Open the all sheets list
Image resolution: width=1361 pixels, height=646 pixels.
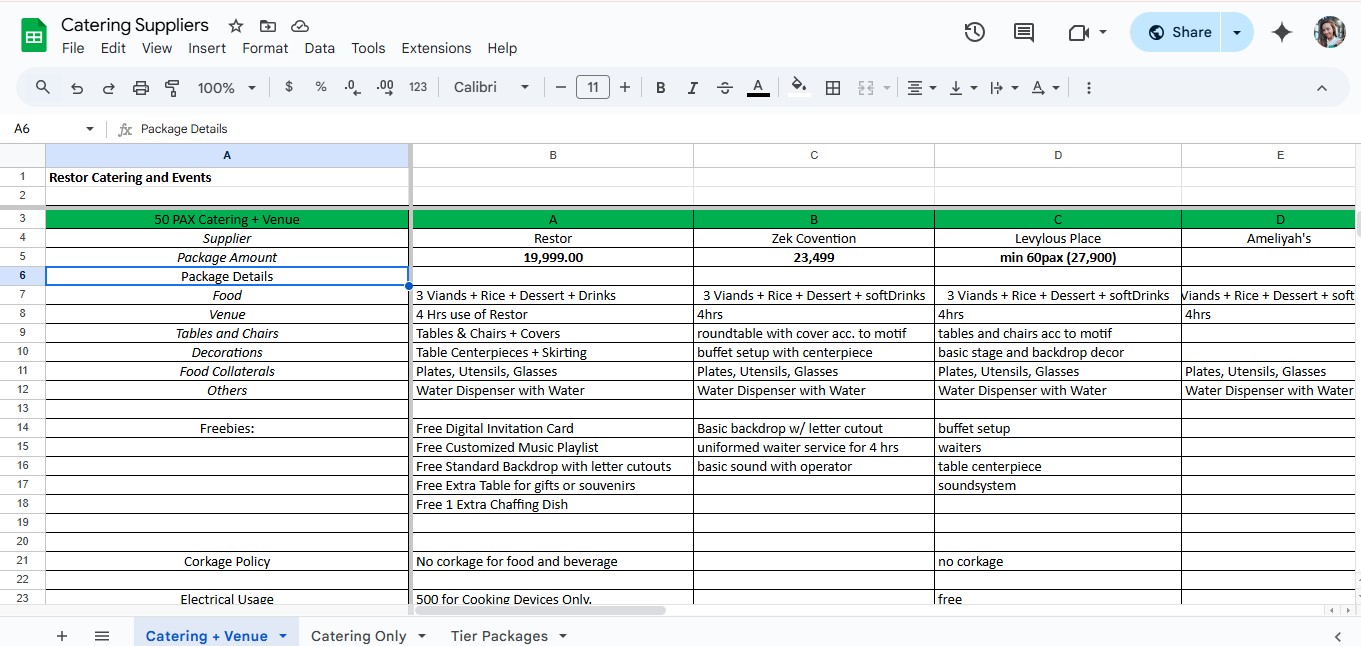[x=102, y=636]
